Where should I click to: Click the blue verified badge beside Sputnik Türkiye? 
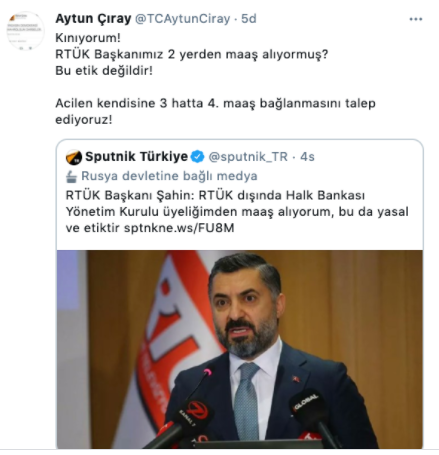click(197, 157)
